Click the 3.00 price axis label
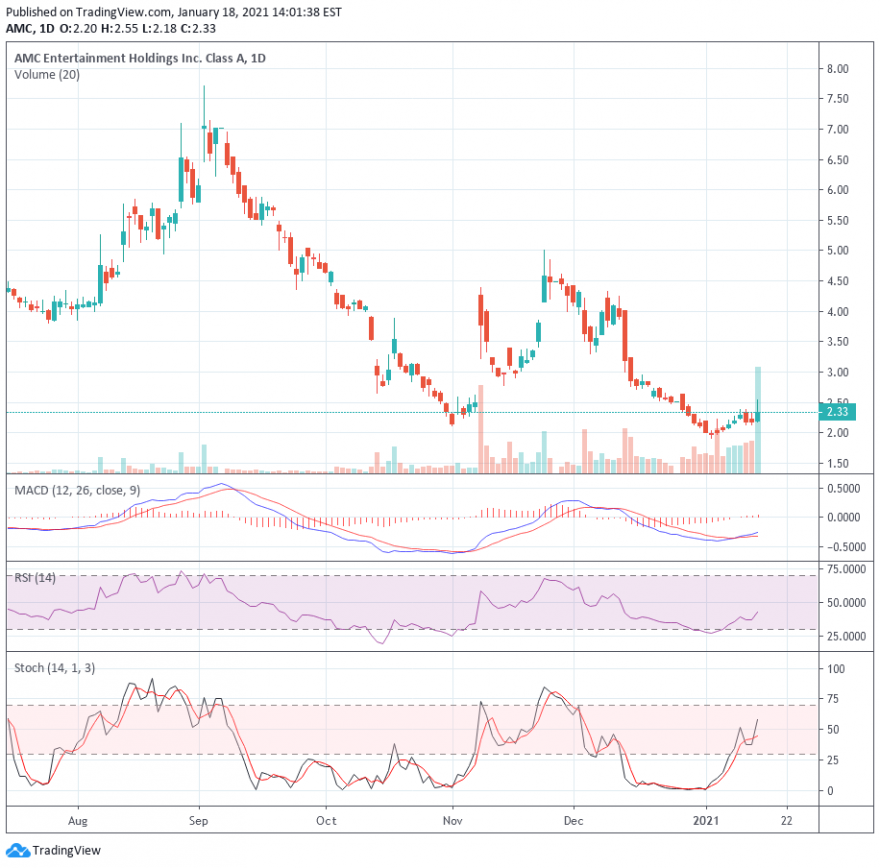This screenshot has height=868, width=880. (837, 373)
